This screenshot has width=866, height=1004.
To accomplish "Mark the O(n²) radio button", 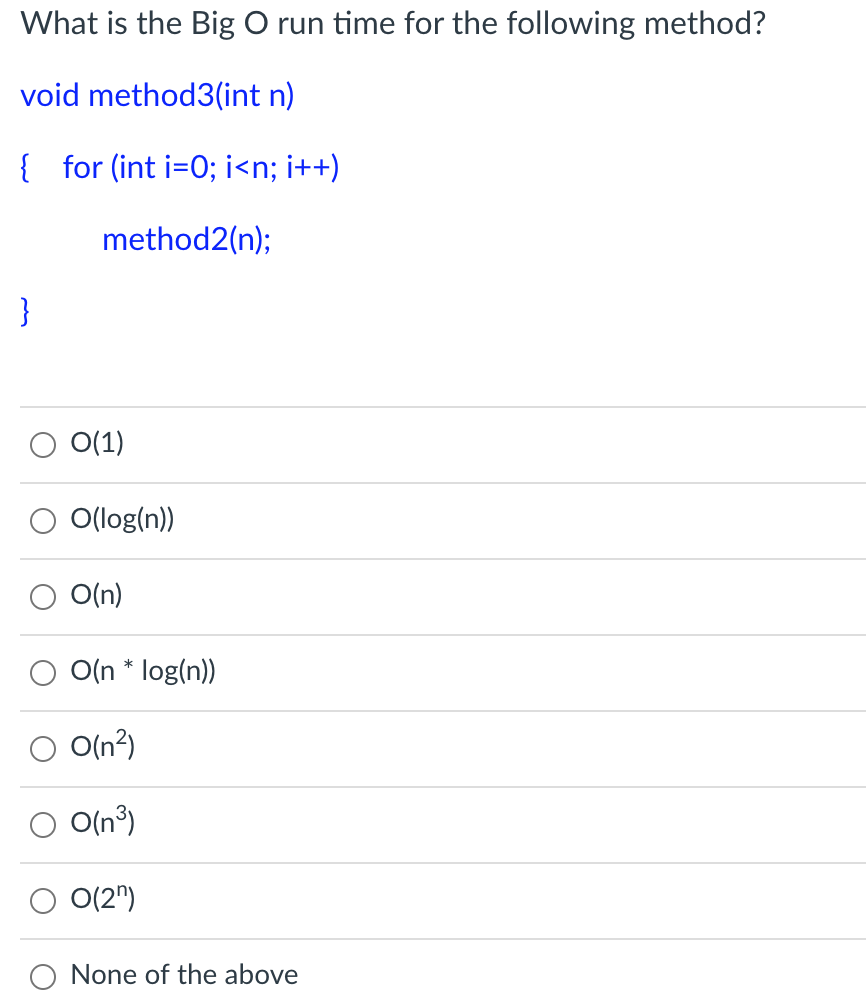I will pos(43,749).
